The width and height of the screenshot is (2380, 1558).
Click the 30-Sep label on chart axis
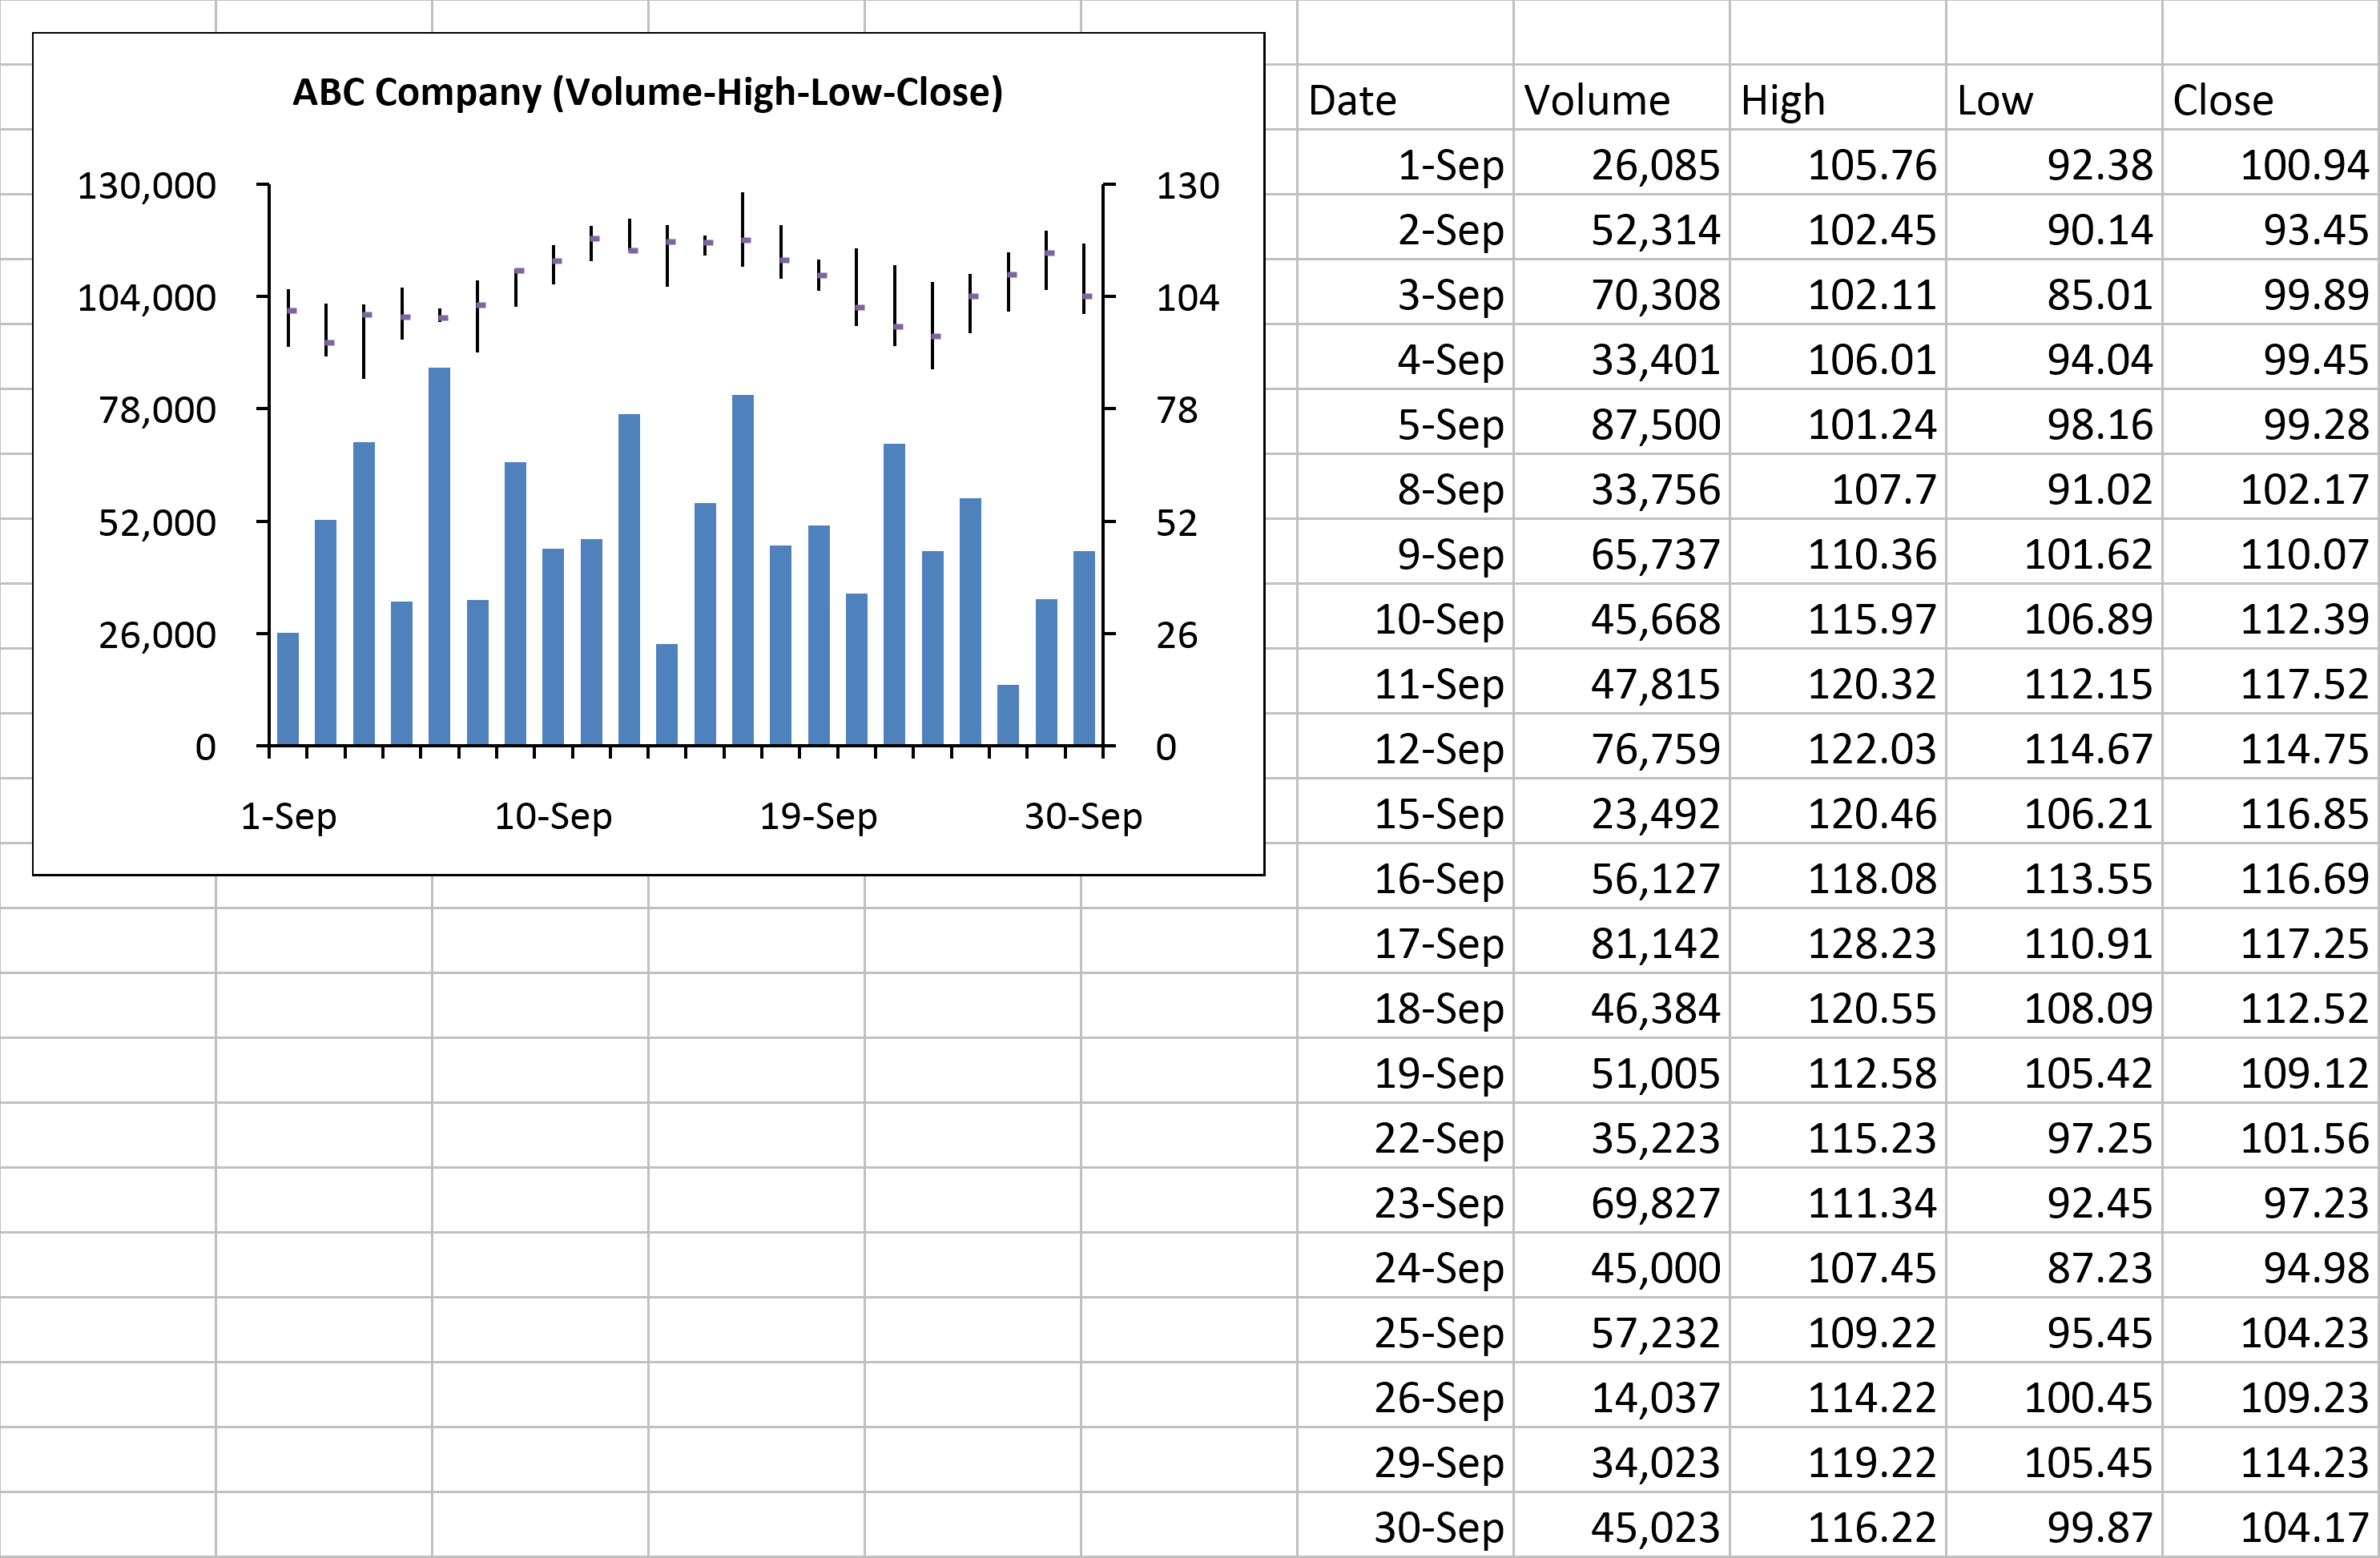pyautogui.click(x=1083, y=817)
